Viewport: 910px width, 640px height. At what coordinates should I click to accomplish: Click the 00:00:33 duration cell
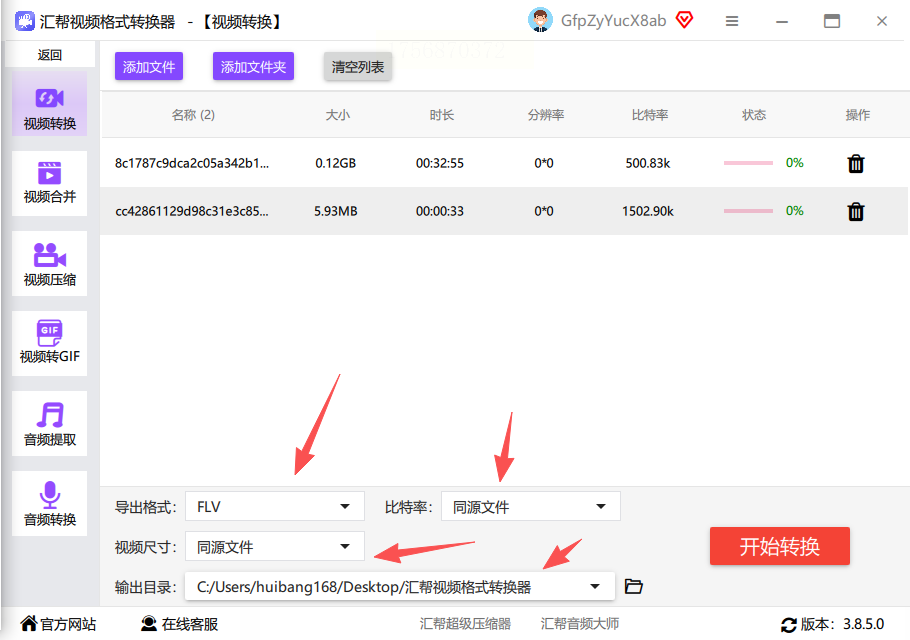coord(439,211)
